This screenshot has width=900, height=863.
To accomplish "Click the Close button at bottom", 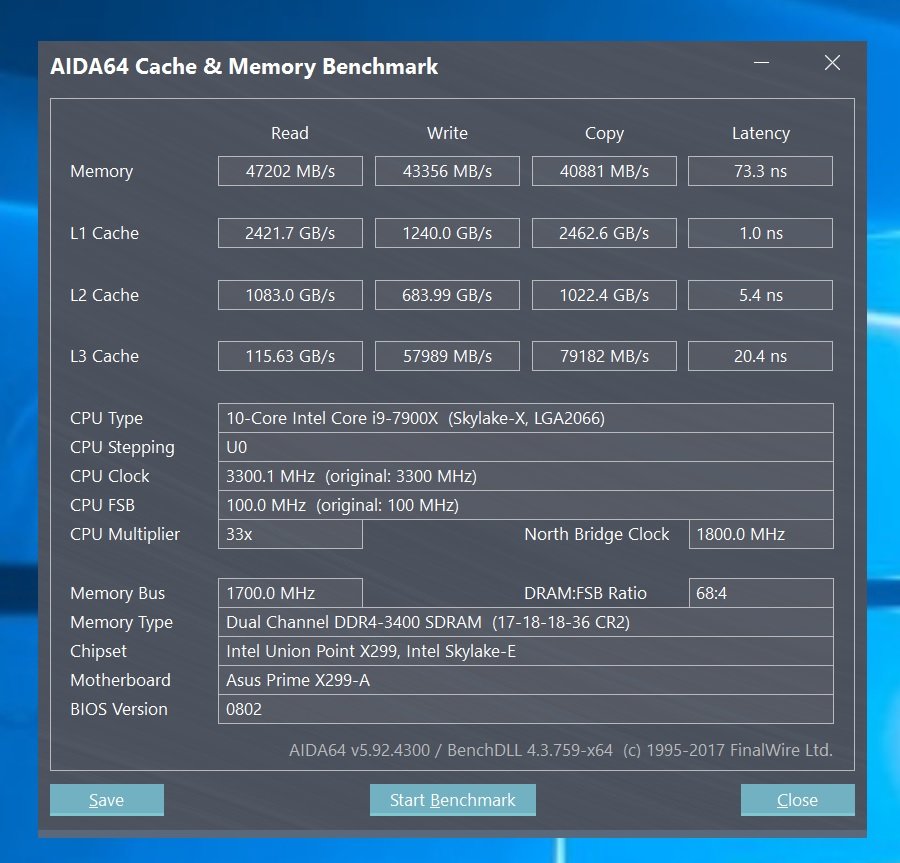I will coord(797,800).
